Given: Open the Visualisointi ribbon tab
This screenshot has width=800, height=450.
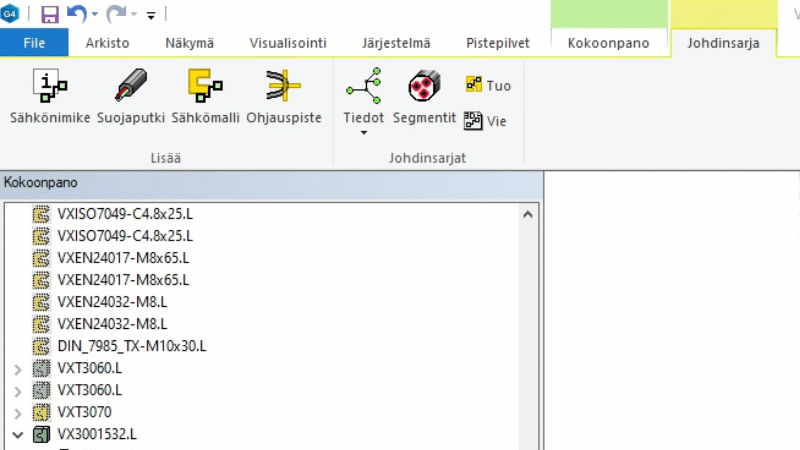Looking at the screenshot, I should pyautogui.click(x=288, y=43).
